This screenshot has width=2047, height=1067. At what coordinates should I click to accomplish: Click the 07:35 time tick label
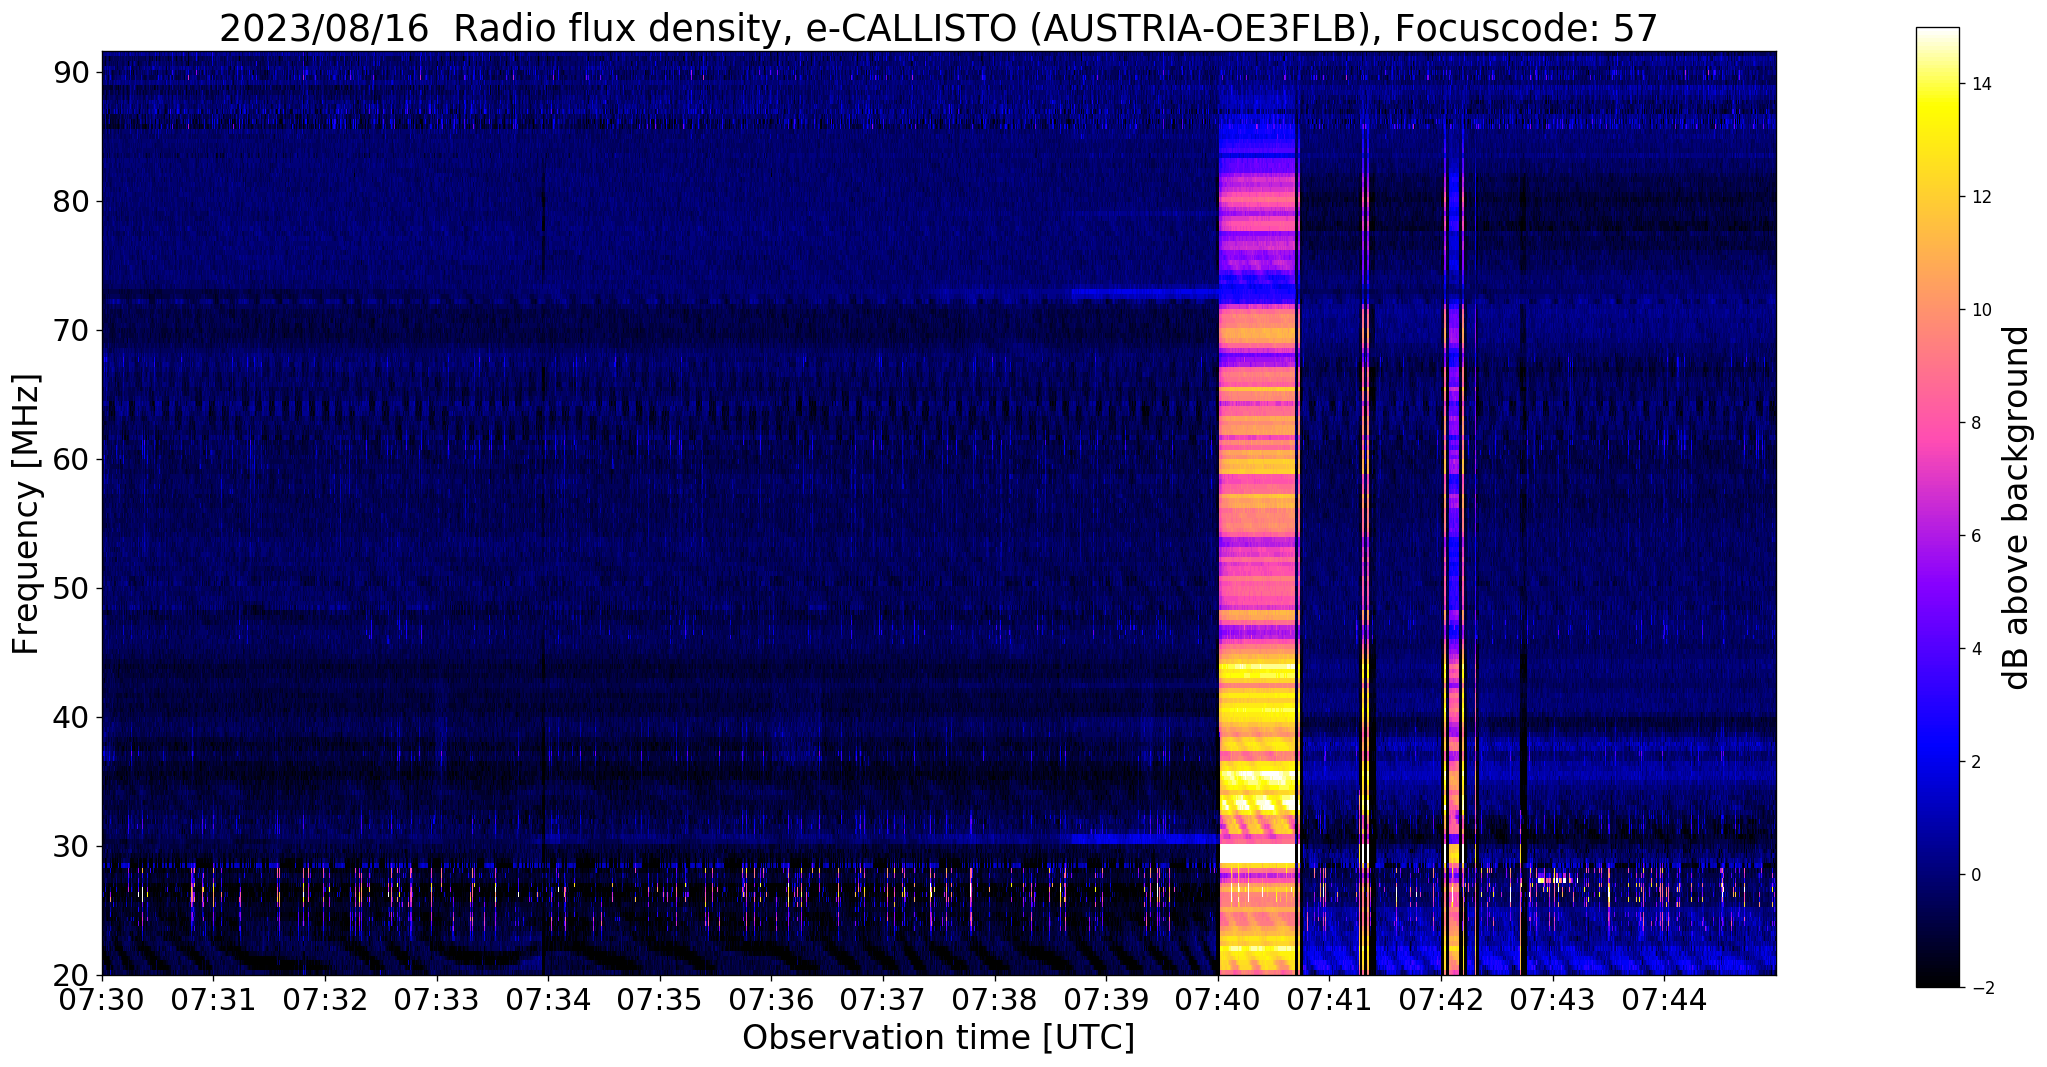[659, 999]
